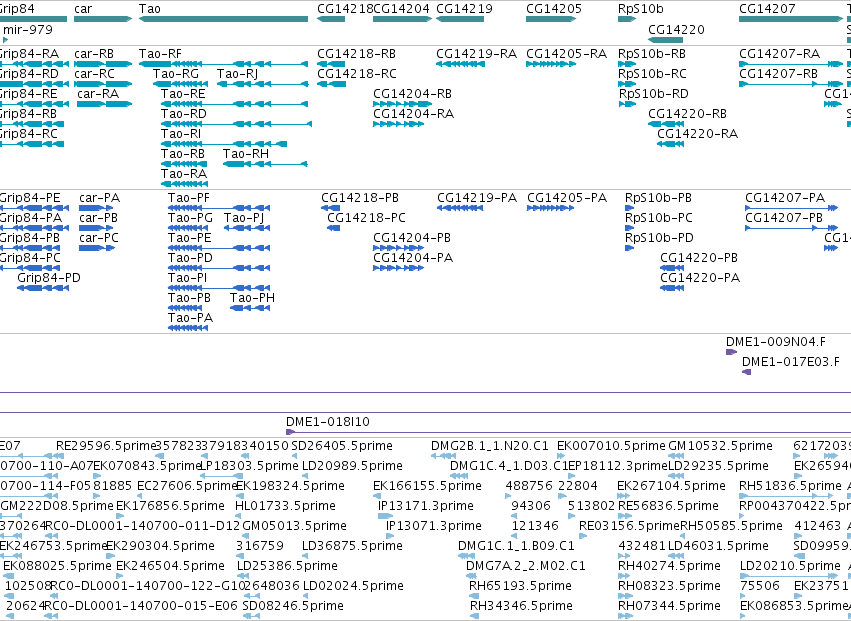Select the CG14219 gene label
The image size is (851, 621).
coord(465,9)
